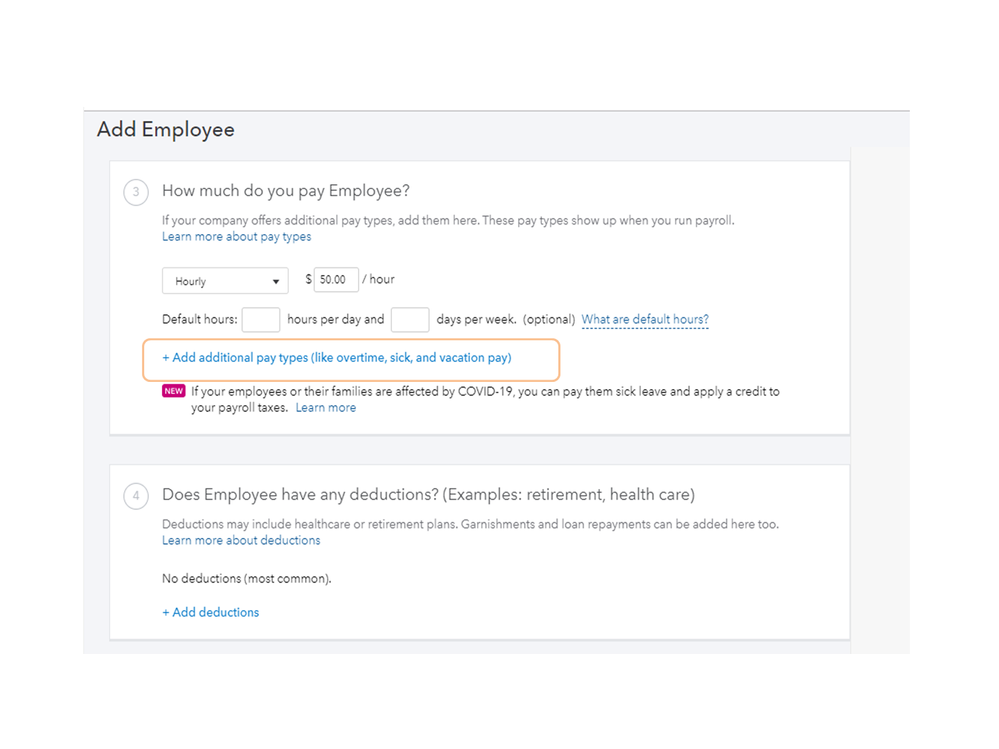Click the hourly rate field showing 50.00
The height and width of the screenshot is (749, 999).
click(336, 280)
